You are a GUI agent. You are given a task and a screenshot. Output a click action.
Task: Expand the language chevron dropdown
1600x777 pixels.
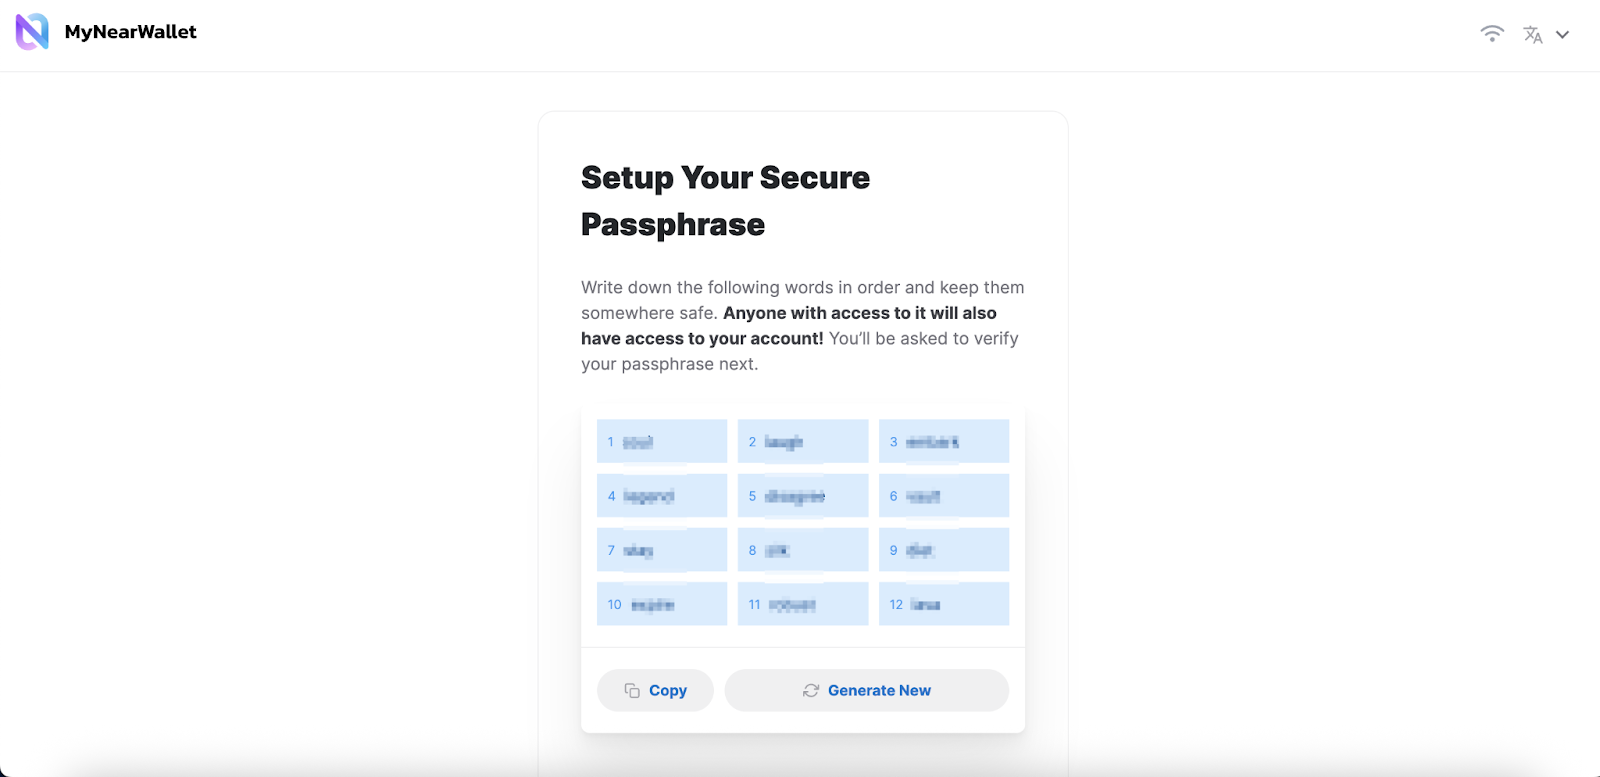point(1563,34)
